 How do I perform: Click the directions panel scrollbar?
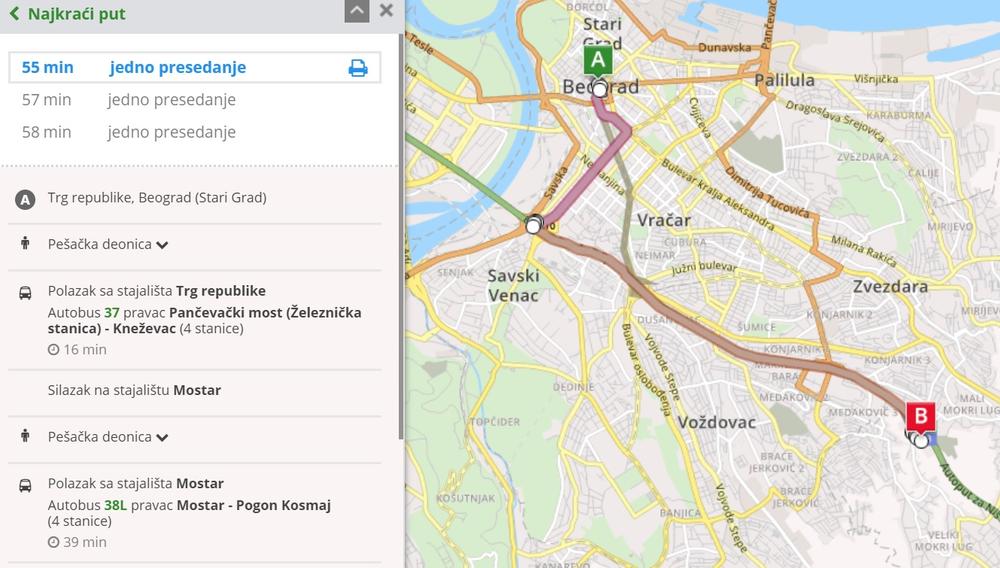click(x=401, y=236)
